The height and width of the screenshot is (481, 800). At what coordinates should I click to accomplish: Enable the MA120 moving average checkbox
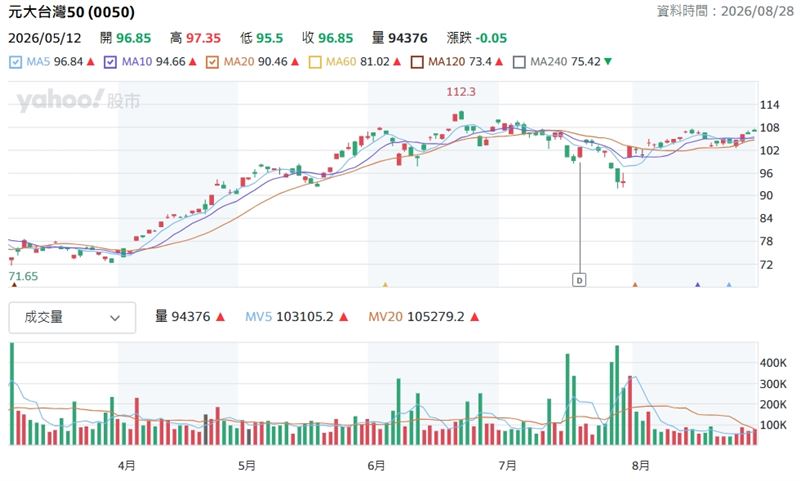(417, 62)
